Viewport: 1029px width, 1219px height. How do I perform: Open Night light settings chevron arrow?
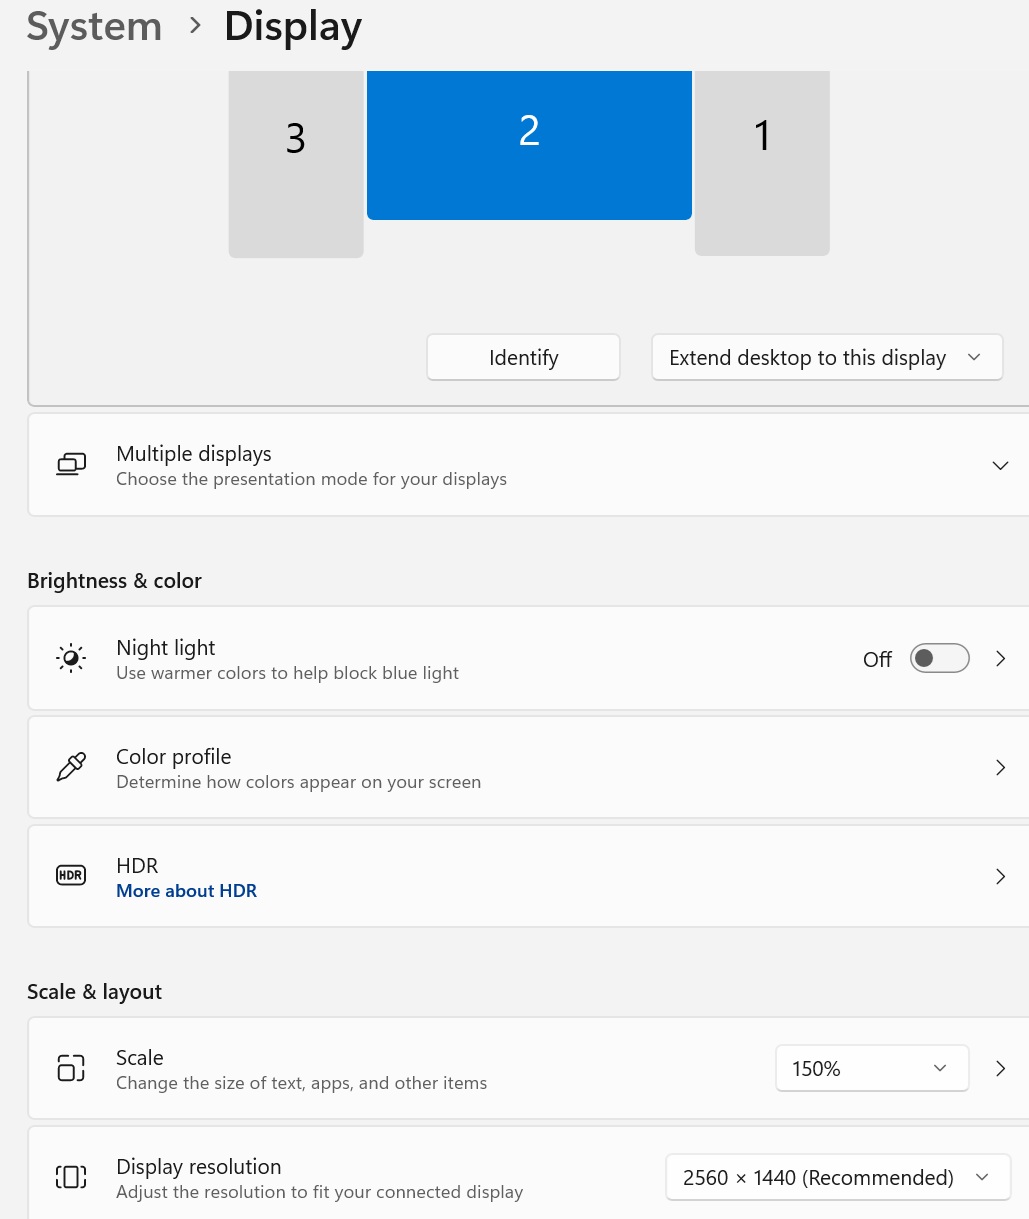tap(1000, 658)
